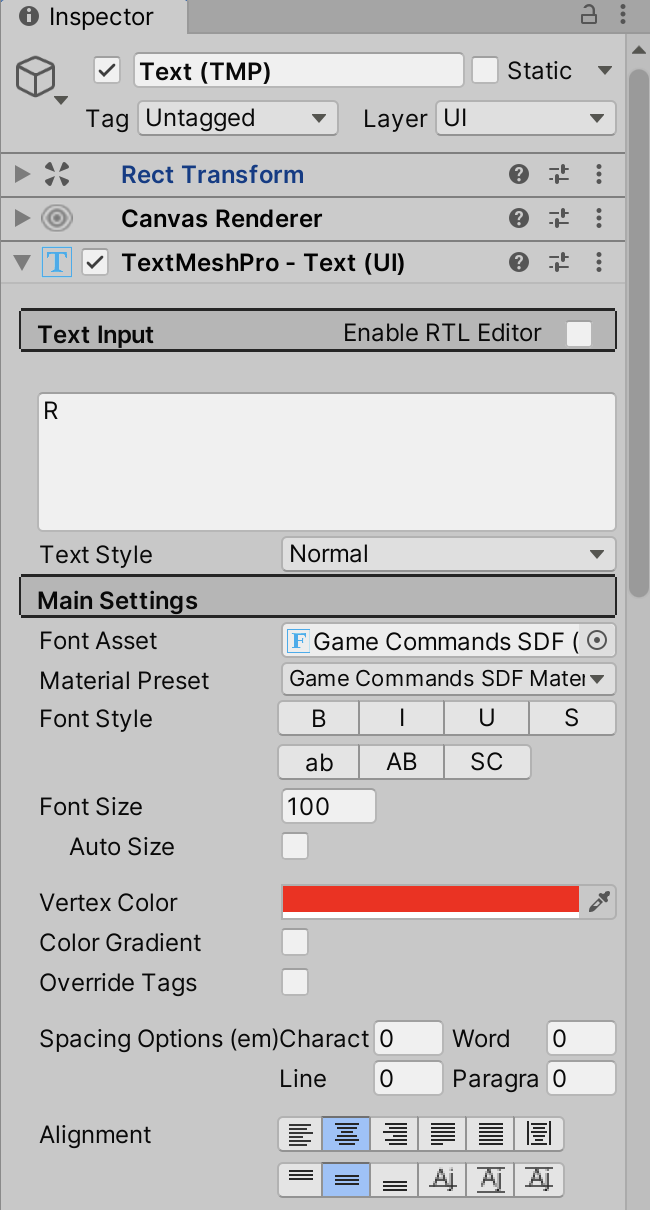Open the Text Style dropdown
Screen dimensions: 650x1210
448,554
